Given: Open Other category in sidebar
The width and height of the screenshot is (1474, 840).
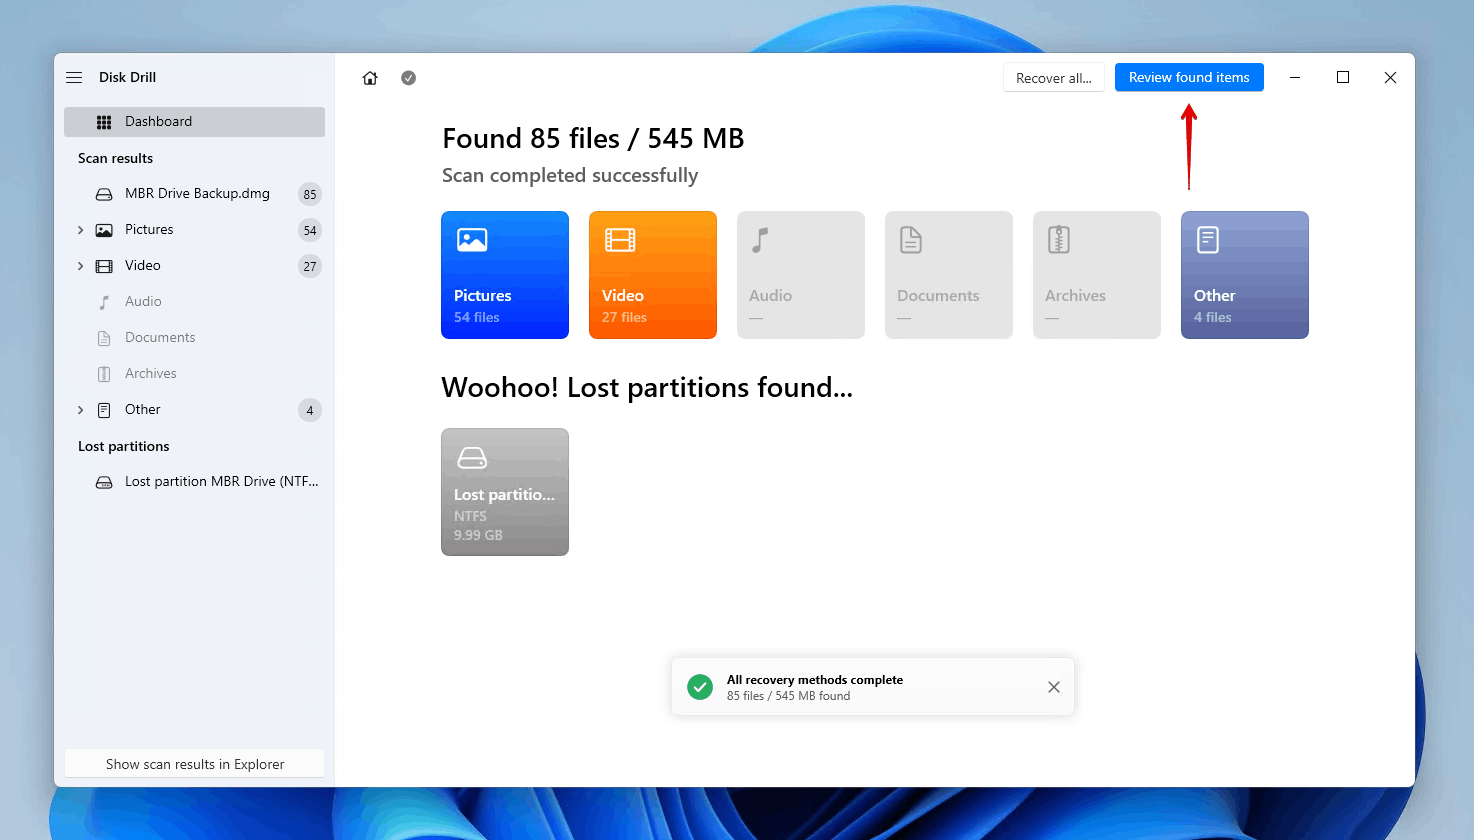Looking at the screenshot, I should tap(194, 410).
